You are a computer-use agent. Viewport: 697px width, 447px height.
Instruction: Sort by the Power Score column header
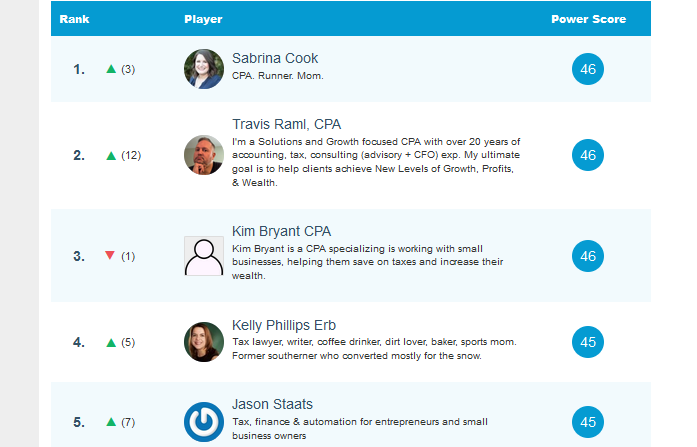click(588, 19)
